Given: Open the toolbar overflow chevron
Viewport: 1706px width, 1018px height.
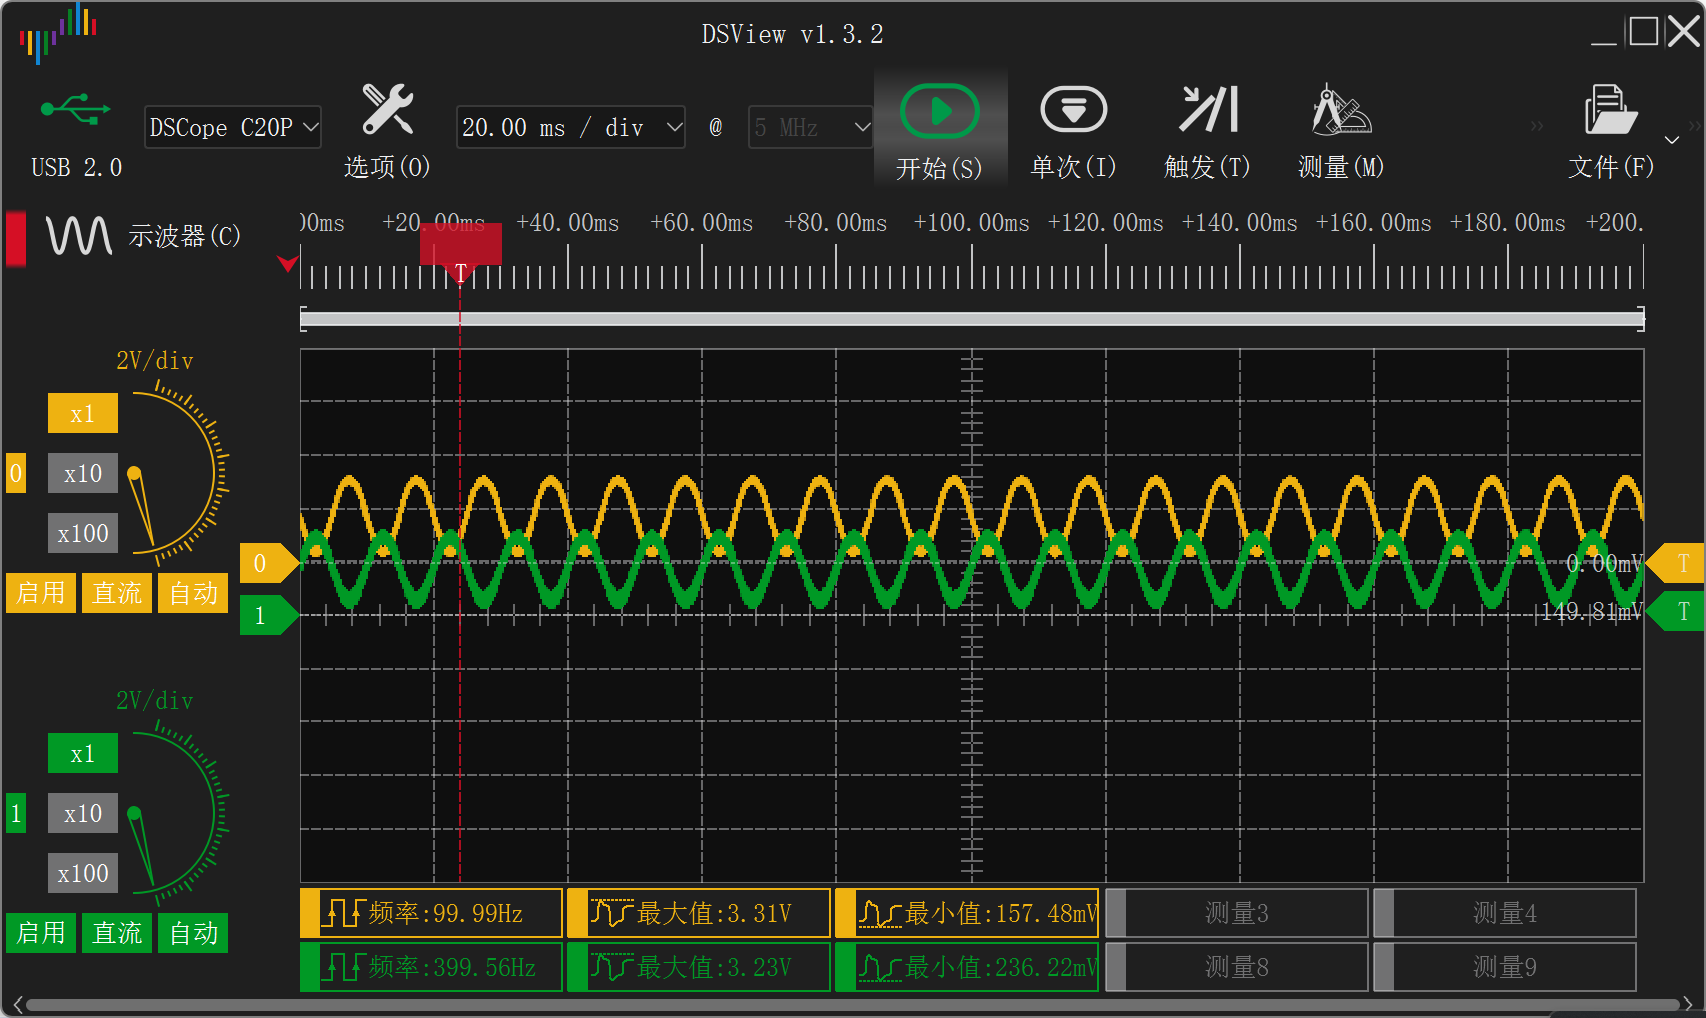Looking at the screenshot, I should coord(1537,126).
